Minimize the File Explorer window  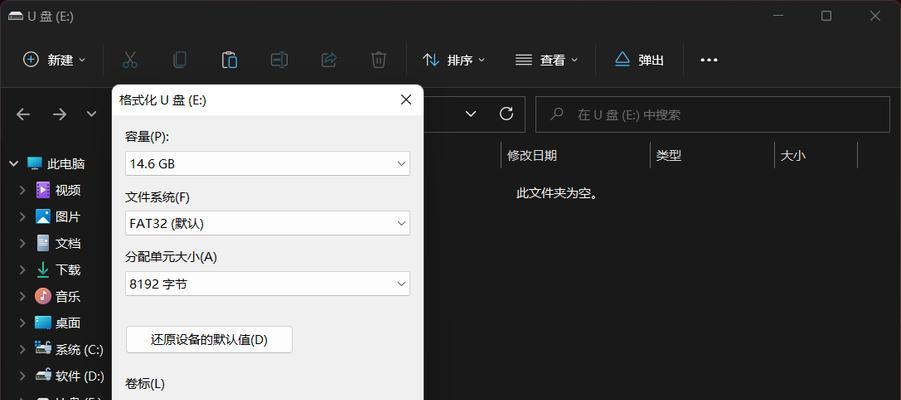pyautogui.click(x=777, y=16)
